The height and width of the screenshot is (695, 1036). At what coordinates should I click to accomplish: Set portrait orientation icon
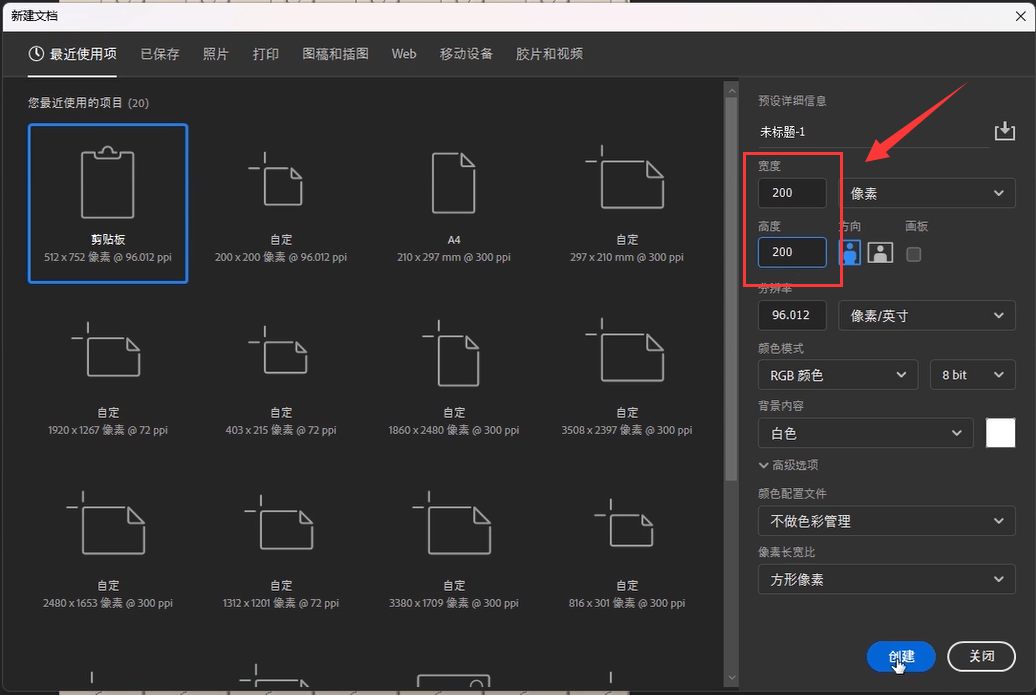(x=850, y=252)
